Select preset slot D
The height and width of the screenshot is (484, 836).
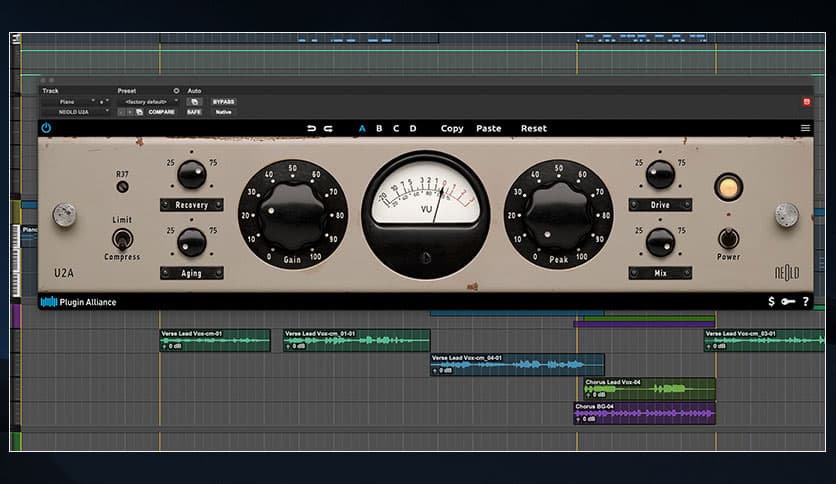point(413,128)
